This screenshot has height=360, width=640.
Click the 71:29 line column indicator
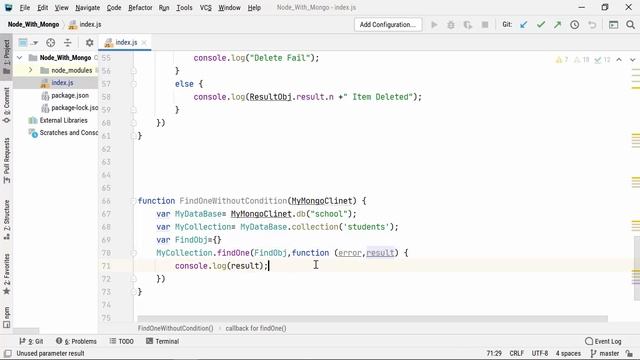click(x=494, y=353)
